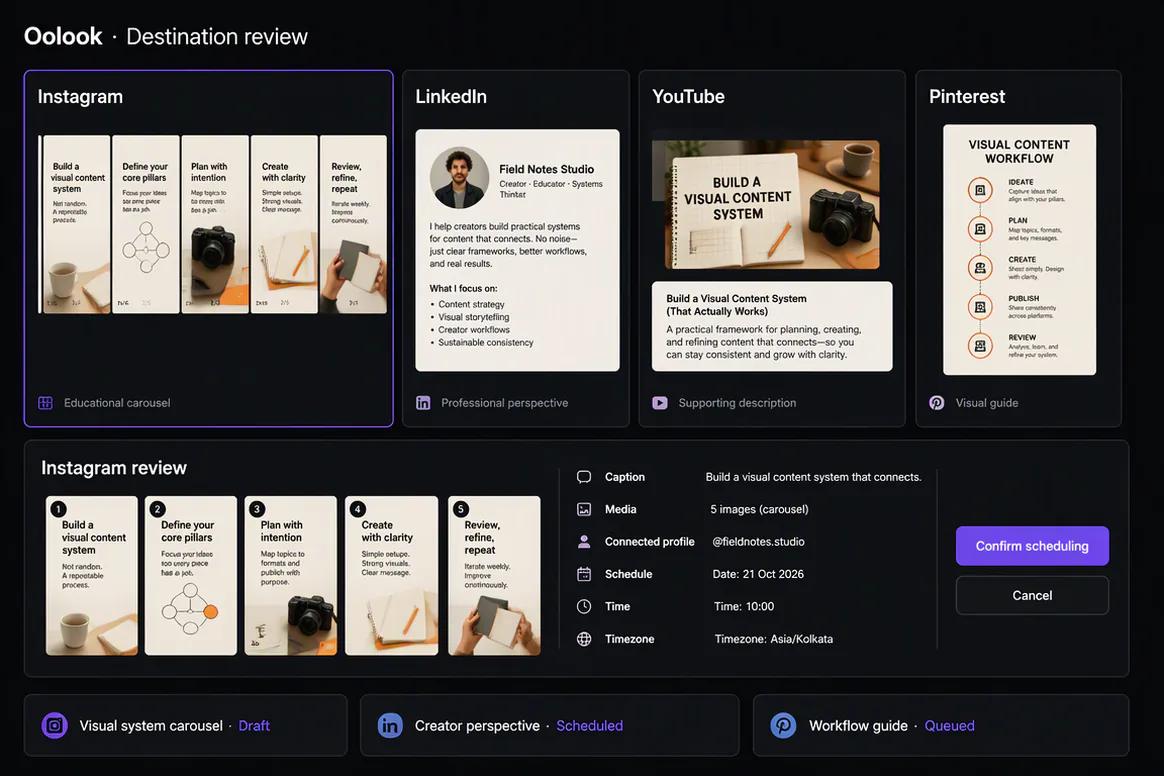
Task: Click the Educational carousel grid icon
Action: click(x=45, y=402)
